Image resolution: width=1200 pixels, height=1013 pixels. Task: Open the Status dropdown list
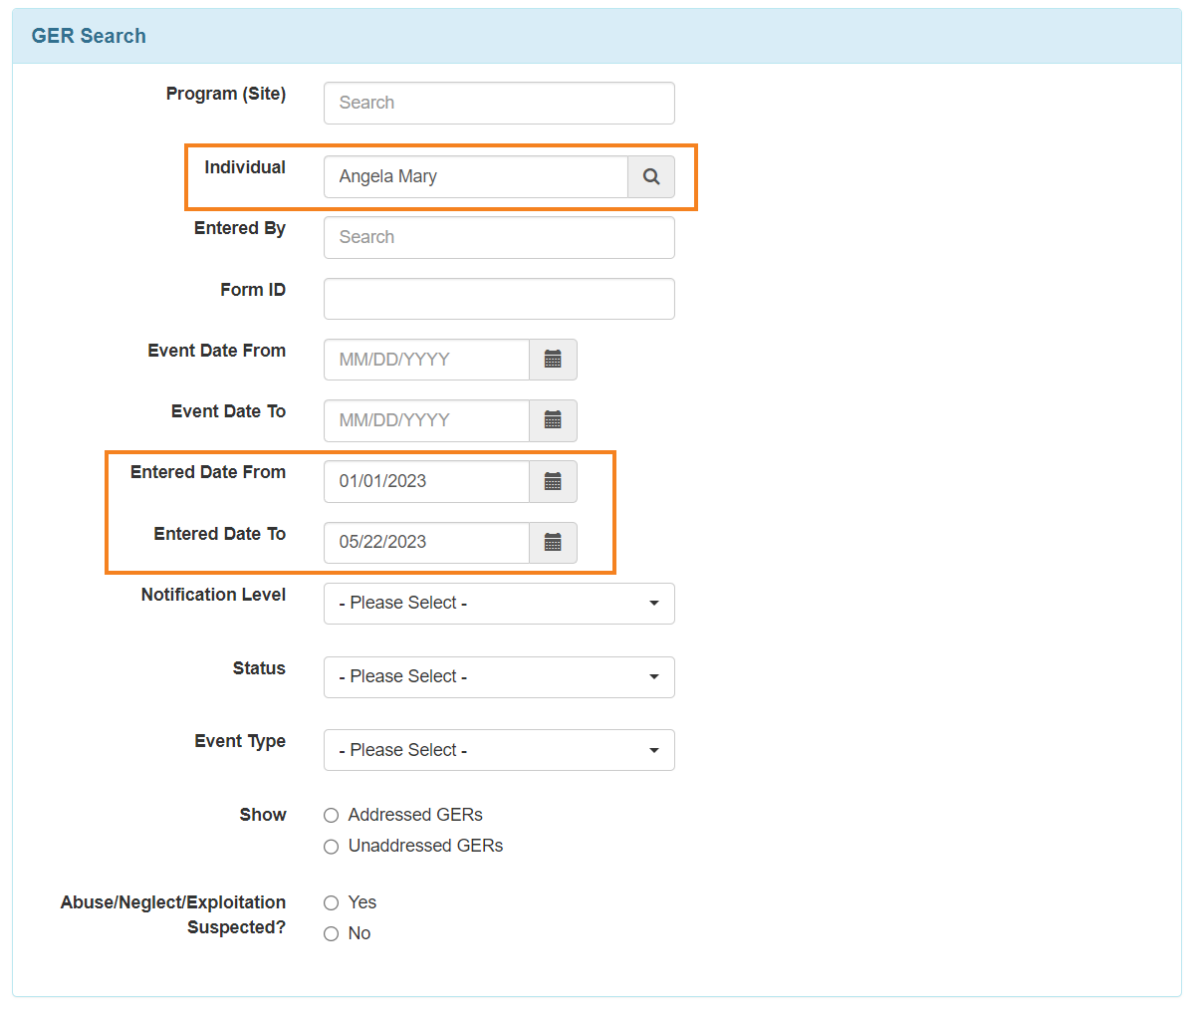(x=498, y=677)
